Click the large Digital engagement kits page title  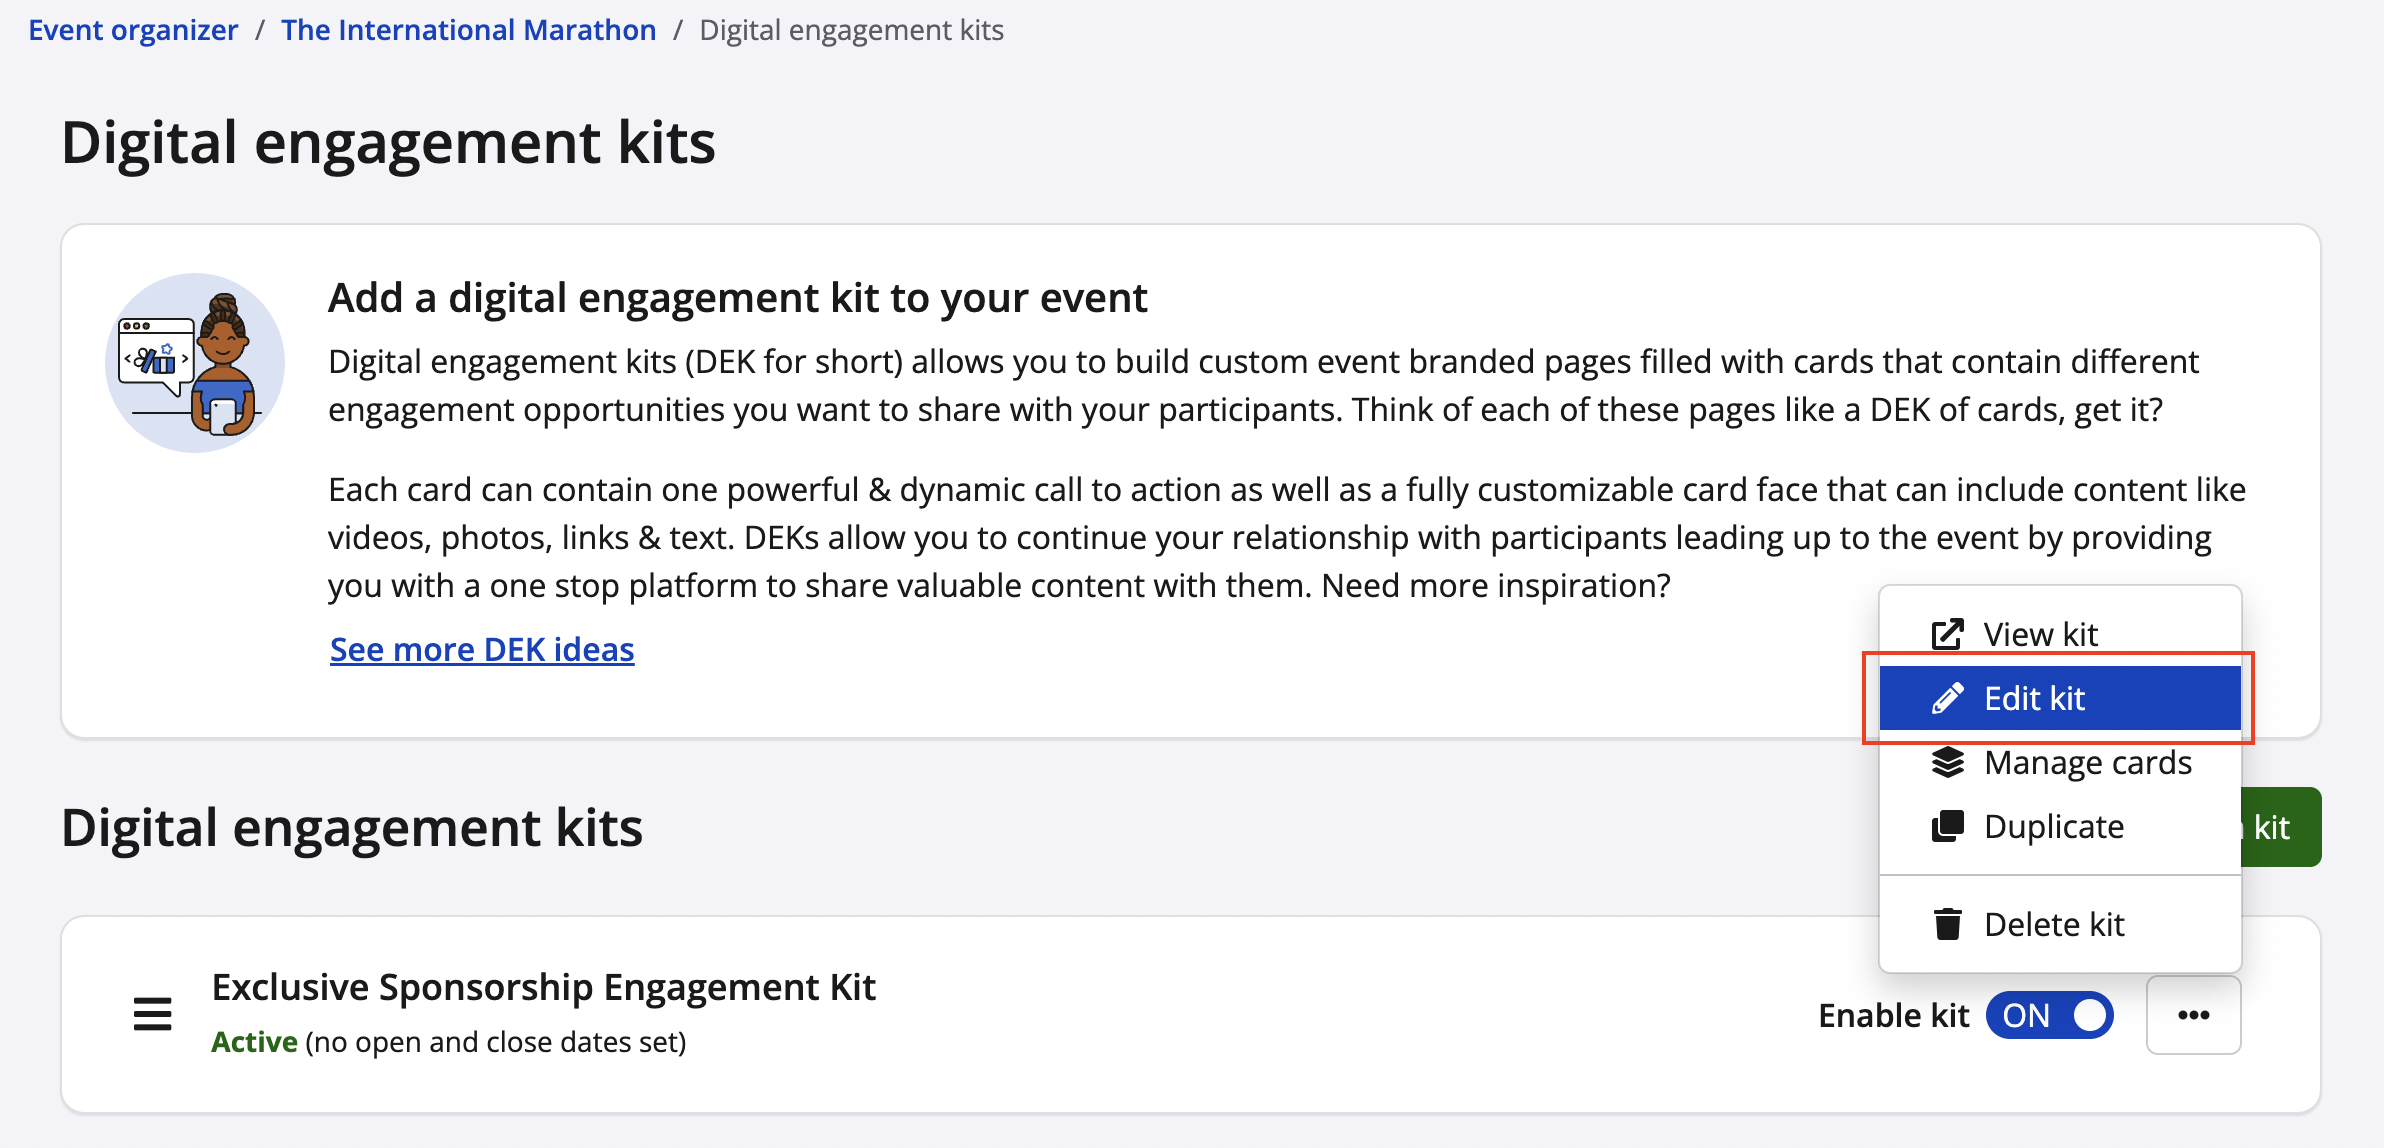(388, 142)
